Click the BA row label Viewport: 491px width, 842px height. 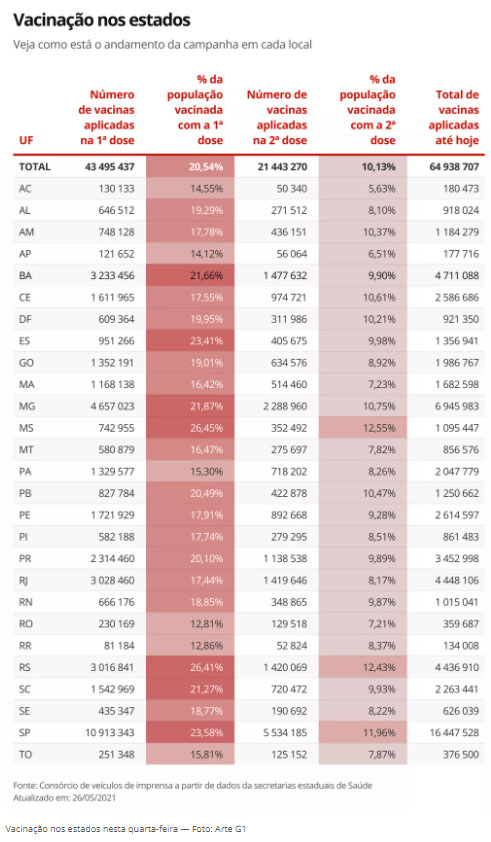(x=25, y=275)
